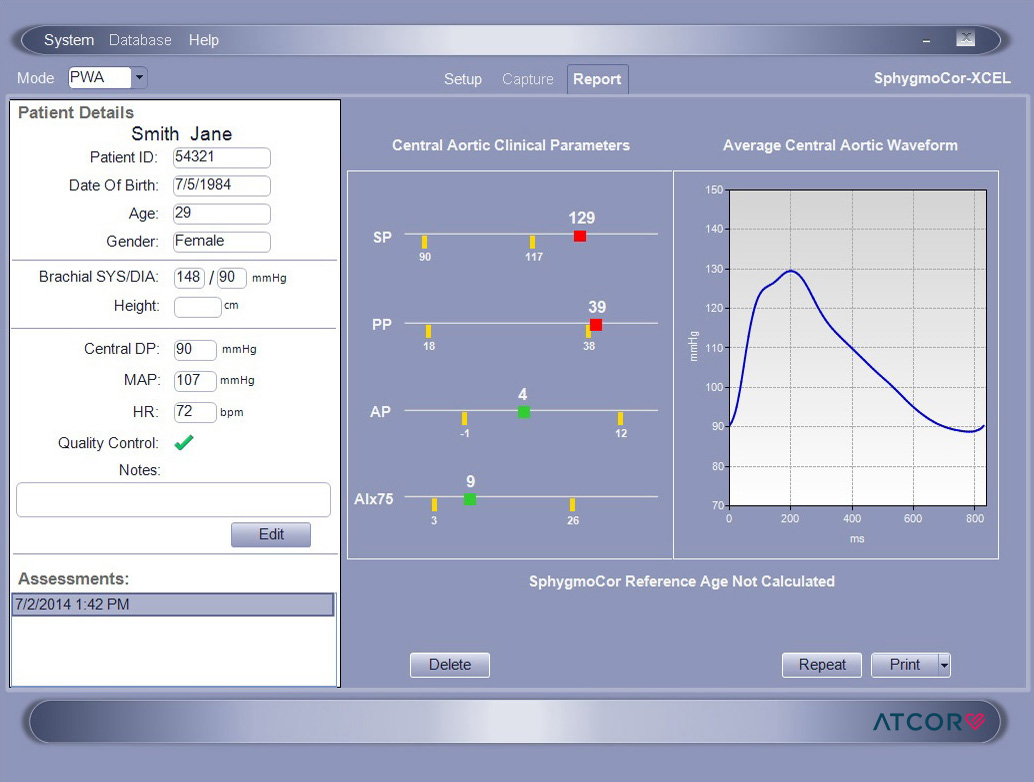This screenshot has width=1034, height=782.
Task: Click the Height input field
Action: [x=197, y=307]
